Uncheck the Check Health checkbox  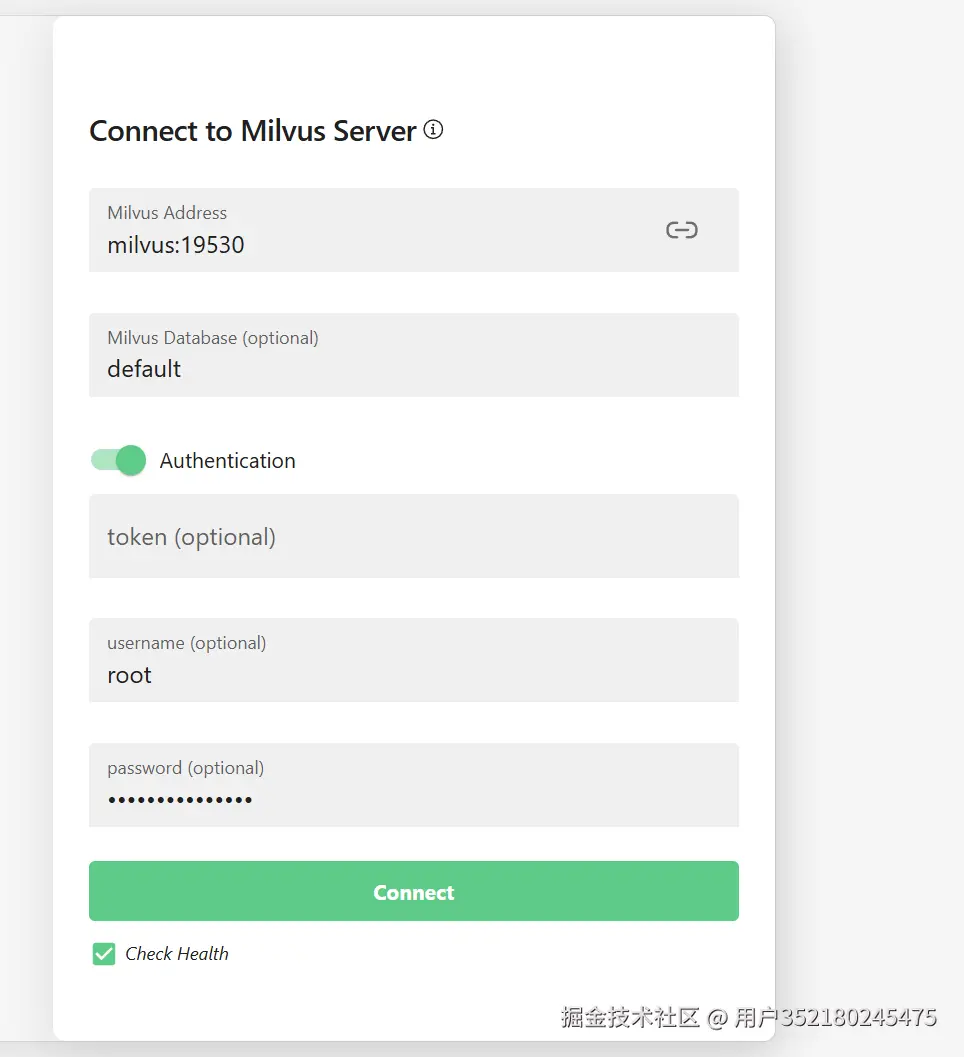pos(104,954)
